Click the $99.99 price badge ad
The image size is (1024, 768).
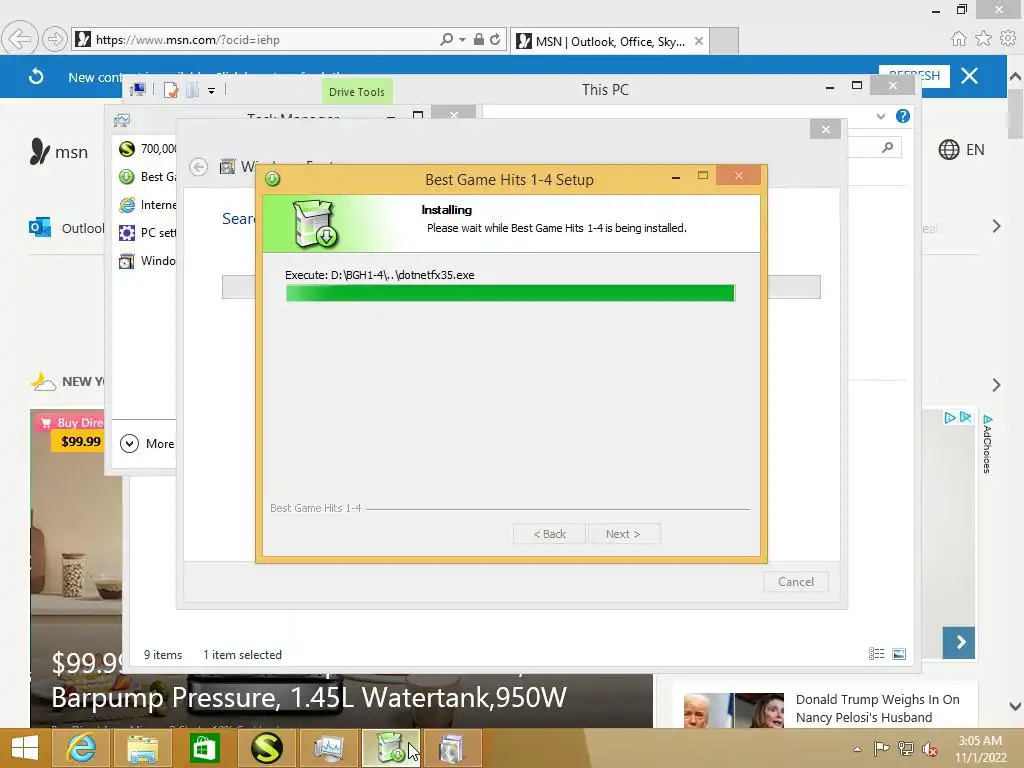pyautogui.click(x=80, y=441)
